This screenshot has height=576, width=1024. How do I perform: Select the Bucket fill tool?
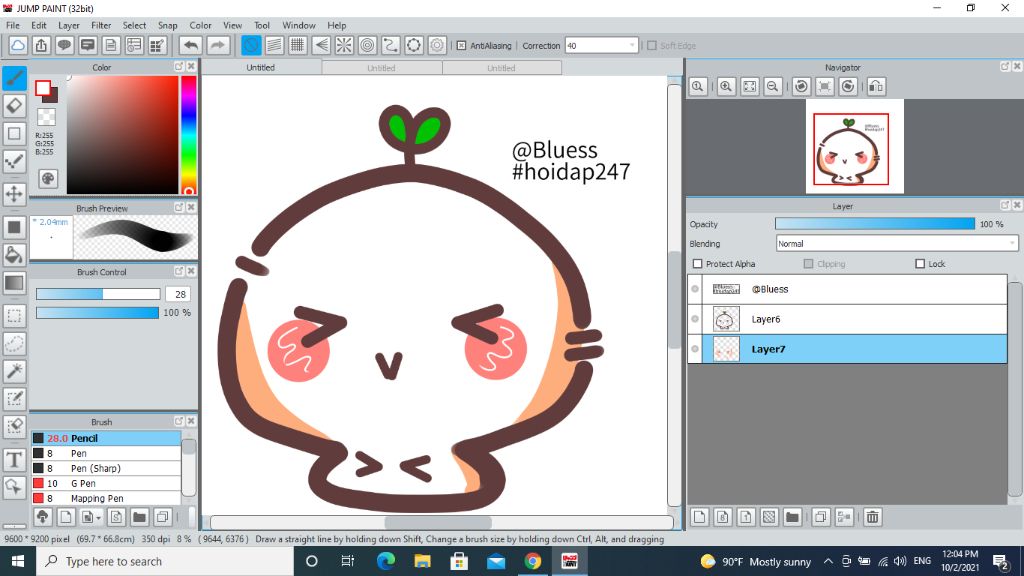(x=14, y=255)
